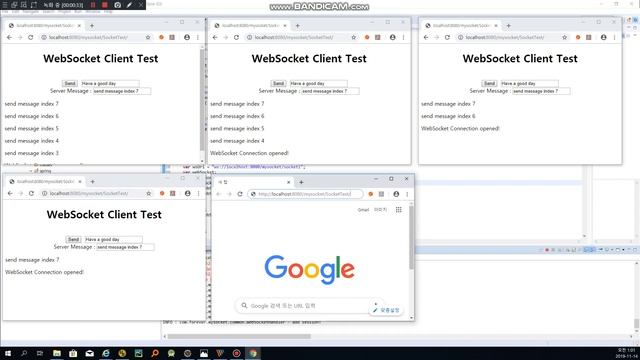The width and height of the screenshot is (640, 360).
Task: Open profile avatar in Google window
Action: [396, 194]
